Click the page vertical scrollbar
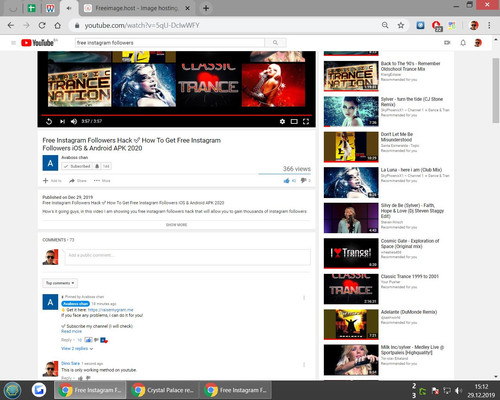The height and width of the screenshot is (400, 500). 496,90
